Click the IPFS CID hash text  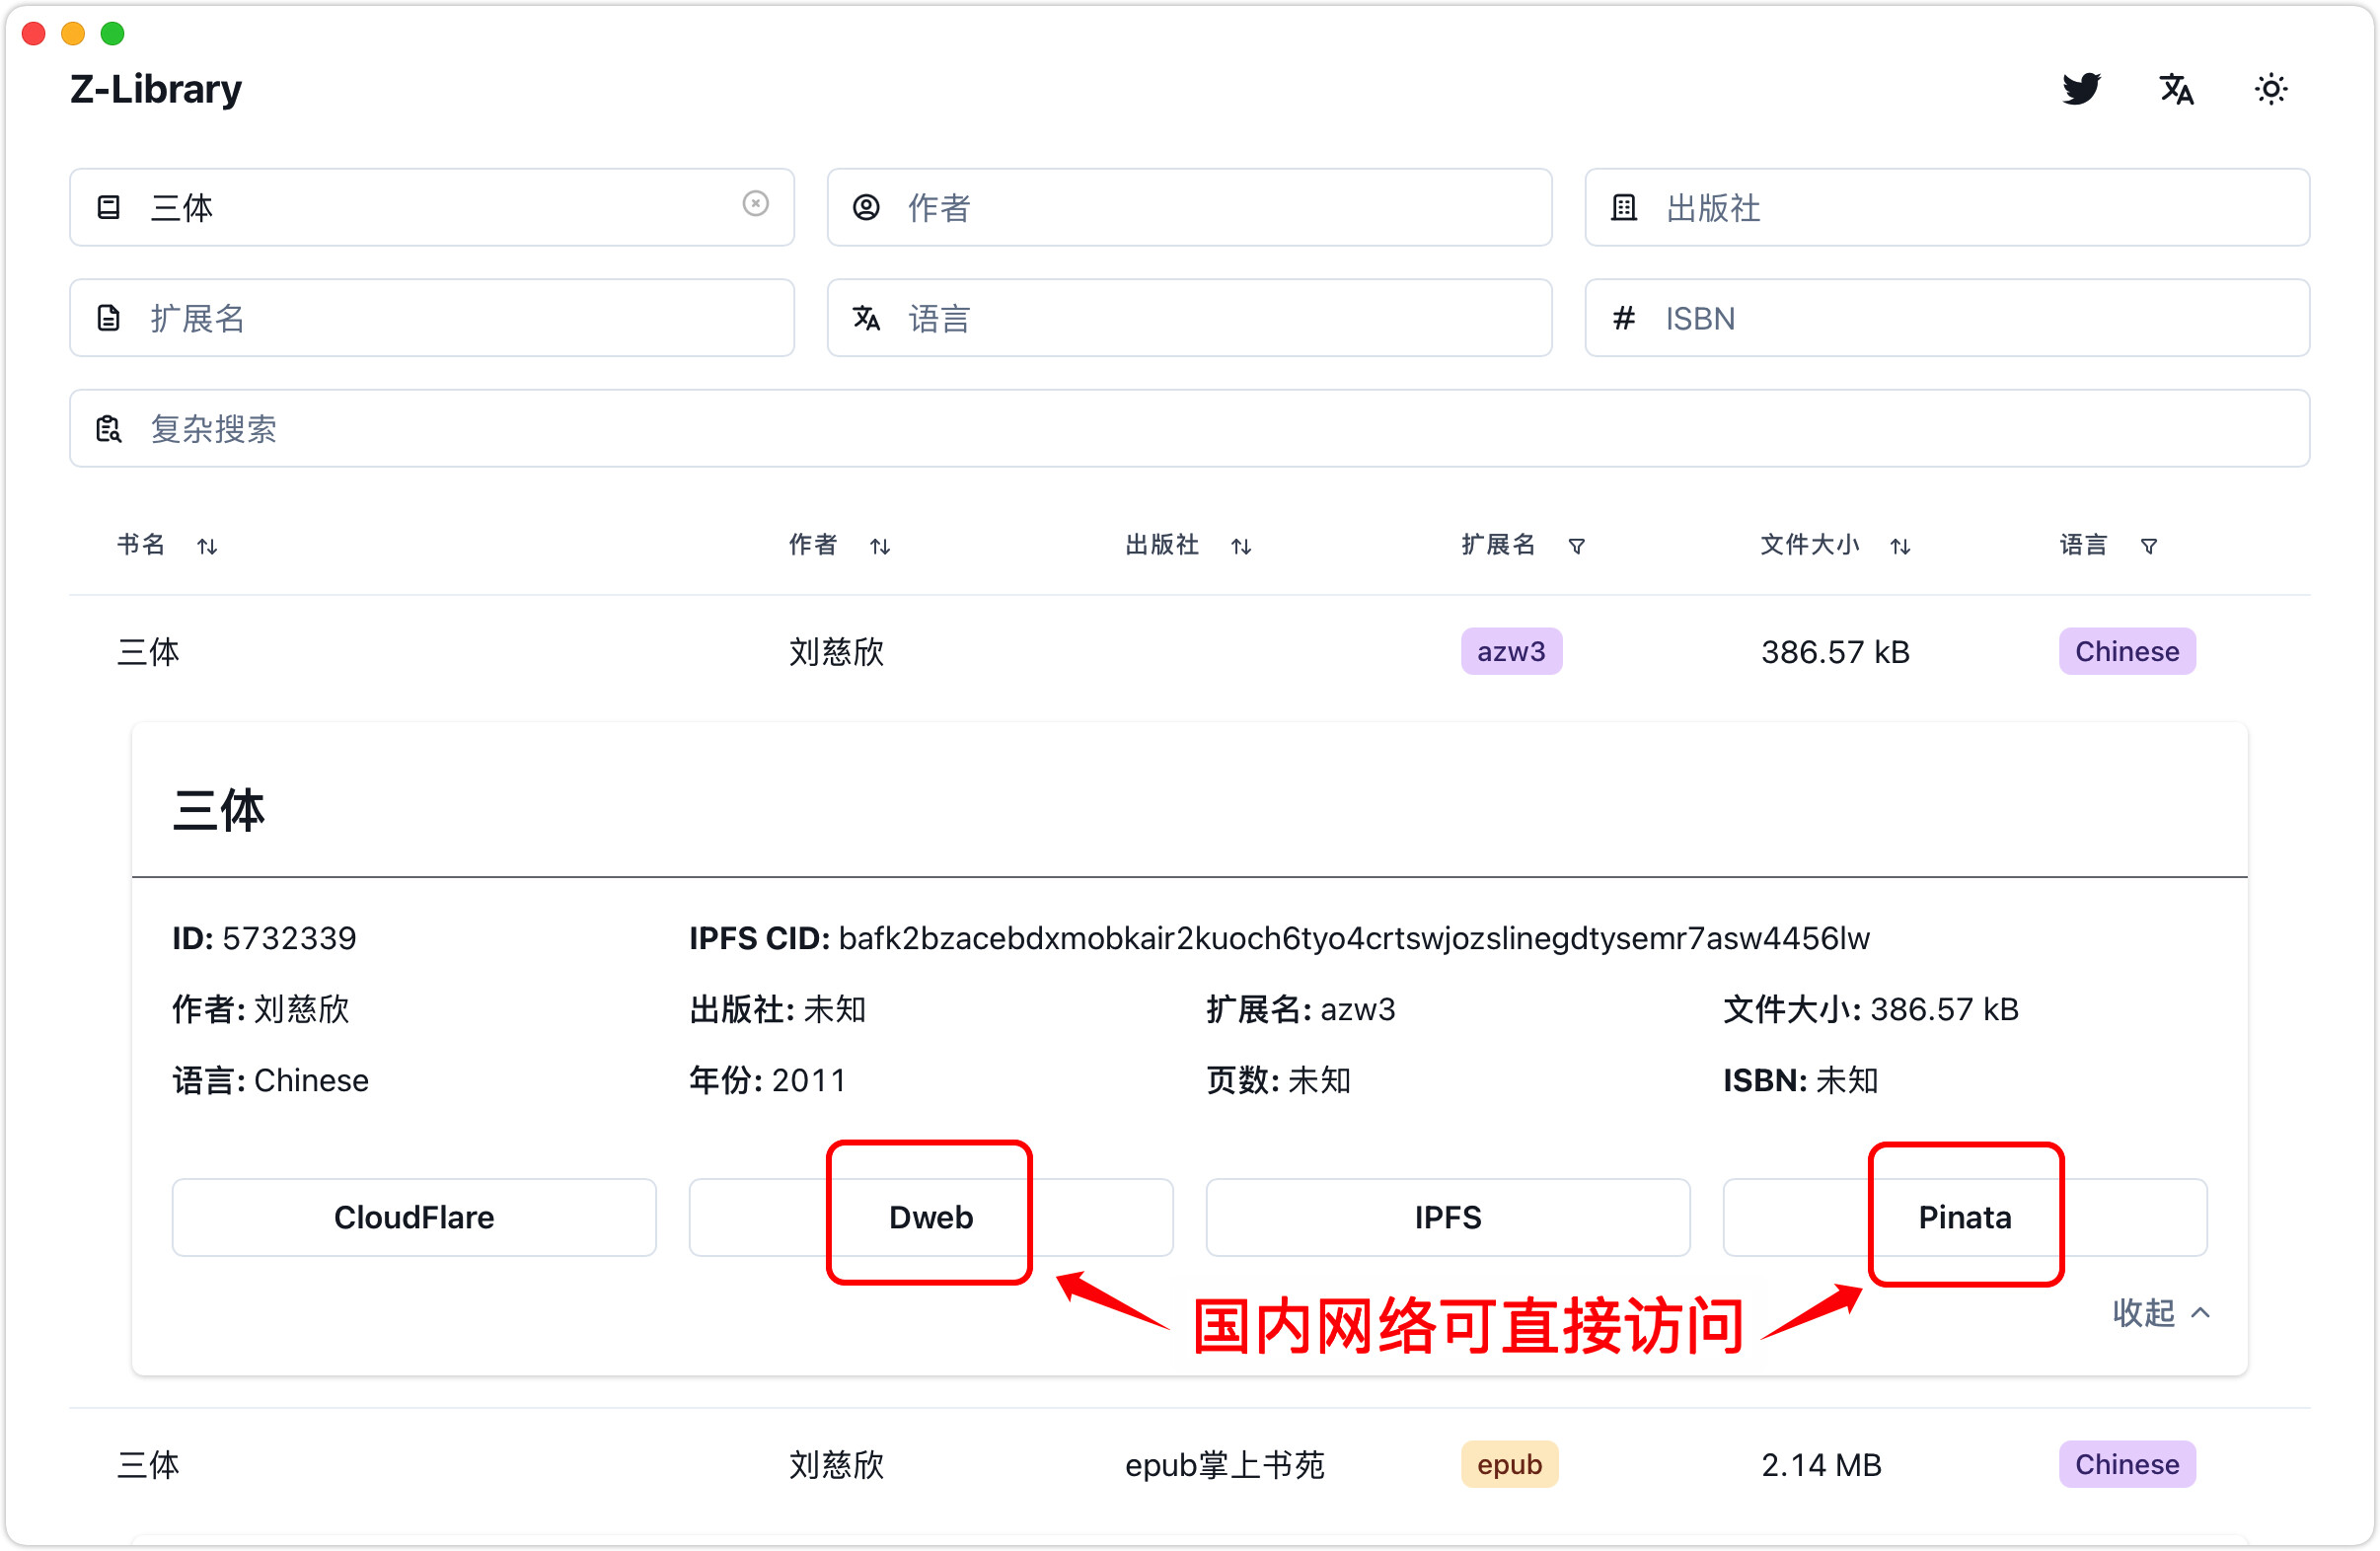[1354, 938]
